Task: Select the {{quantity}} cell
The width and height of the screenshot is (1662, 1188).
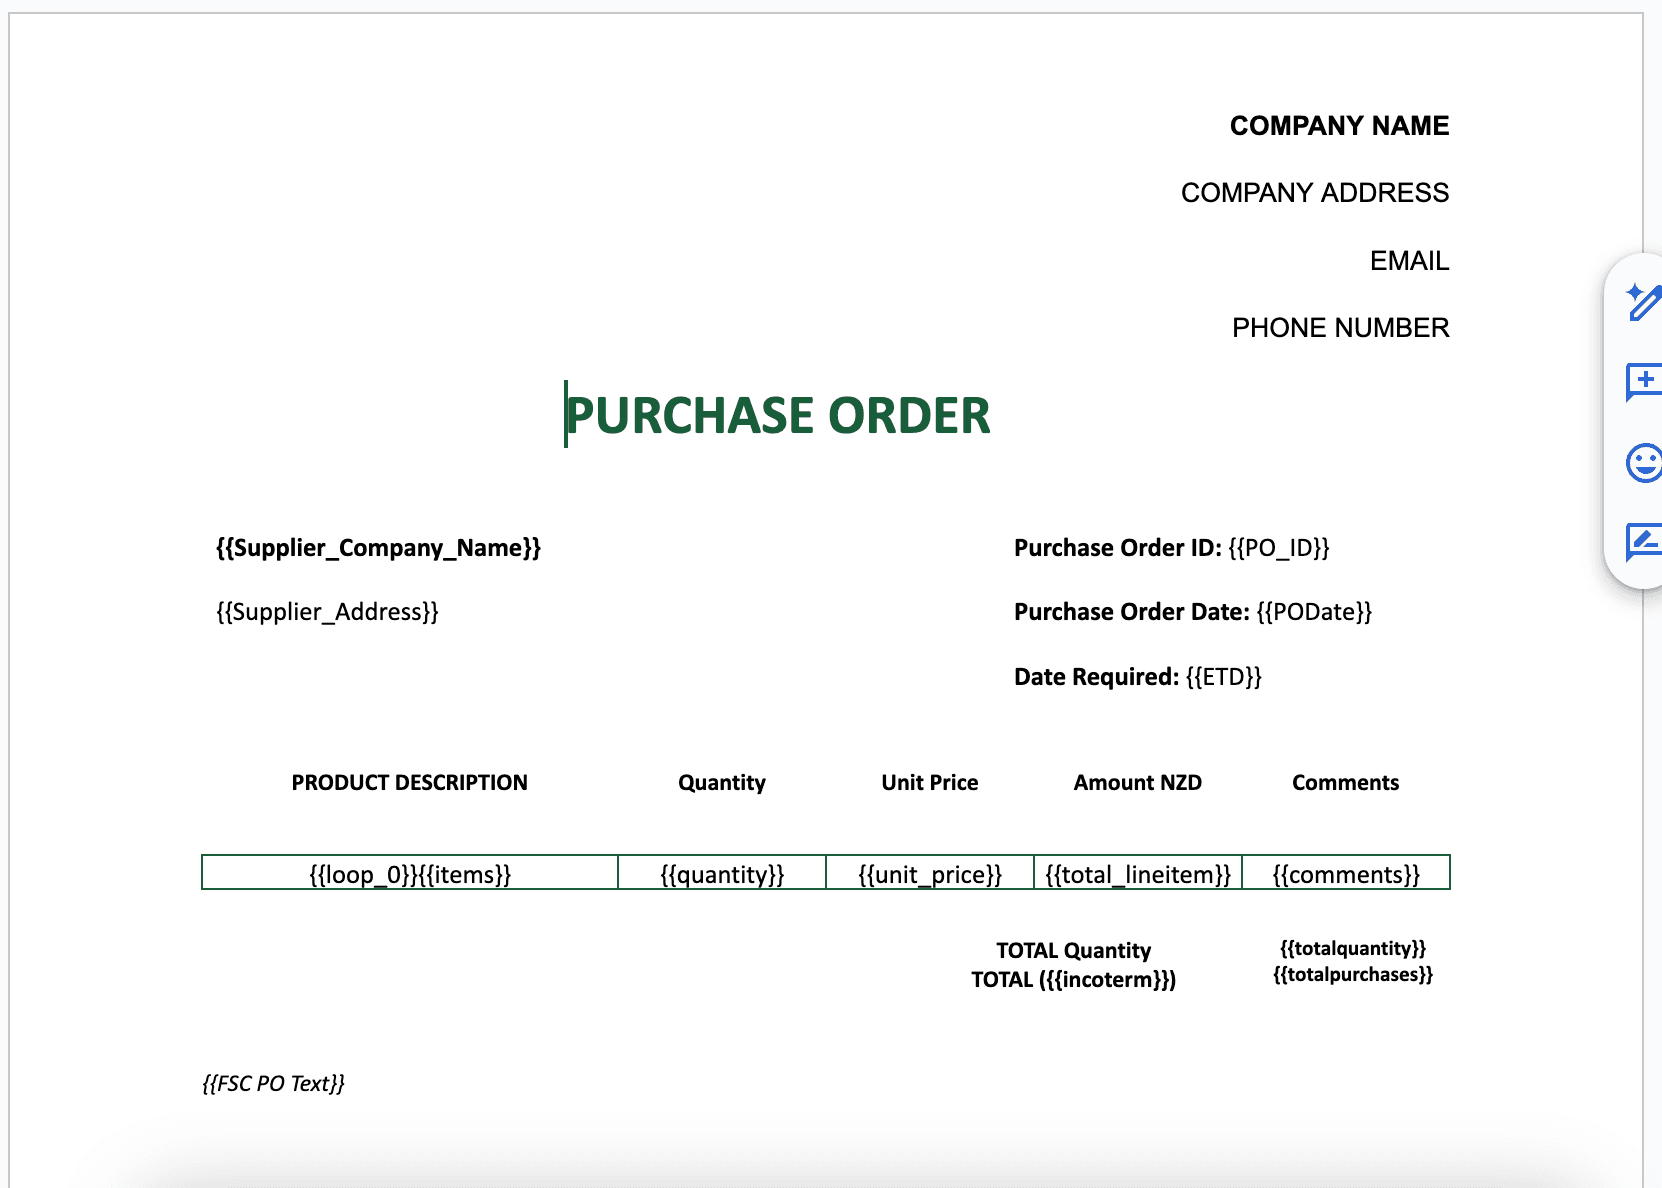Action: pos(721,873)
